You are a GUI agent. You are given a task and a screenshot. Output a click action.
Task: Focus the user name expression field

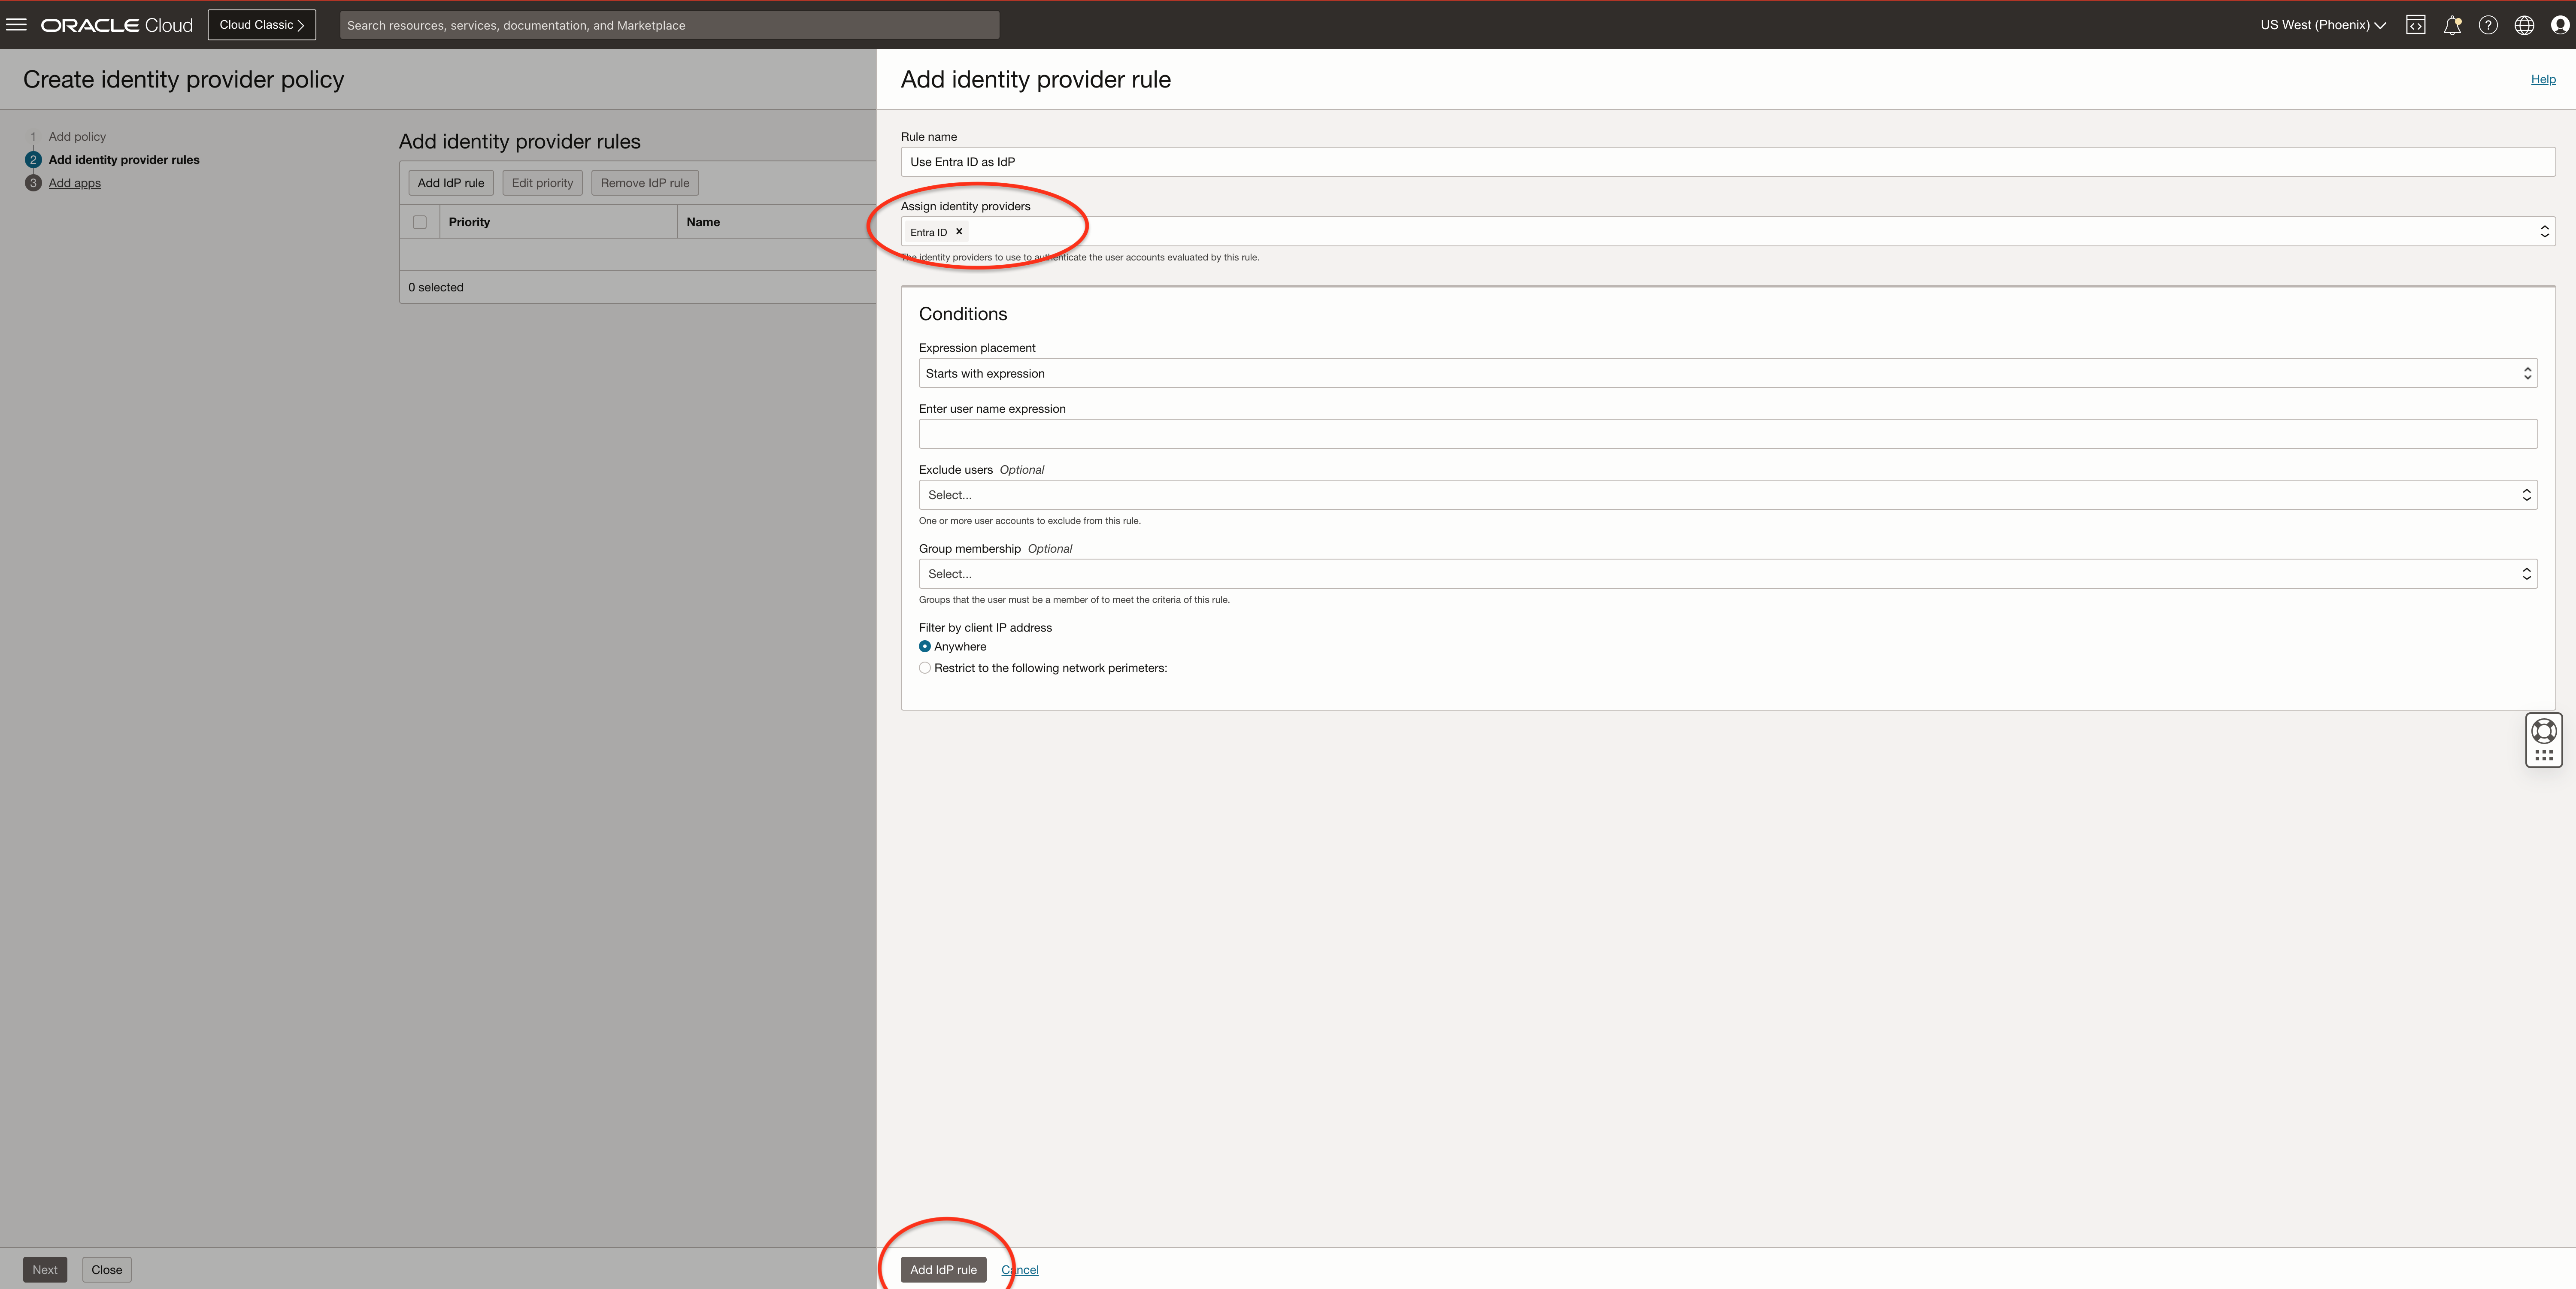pos(1727,434)
